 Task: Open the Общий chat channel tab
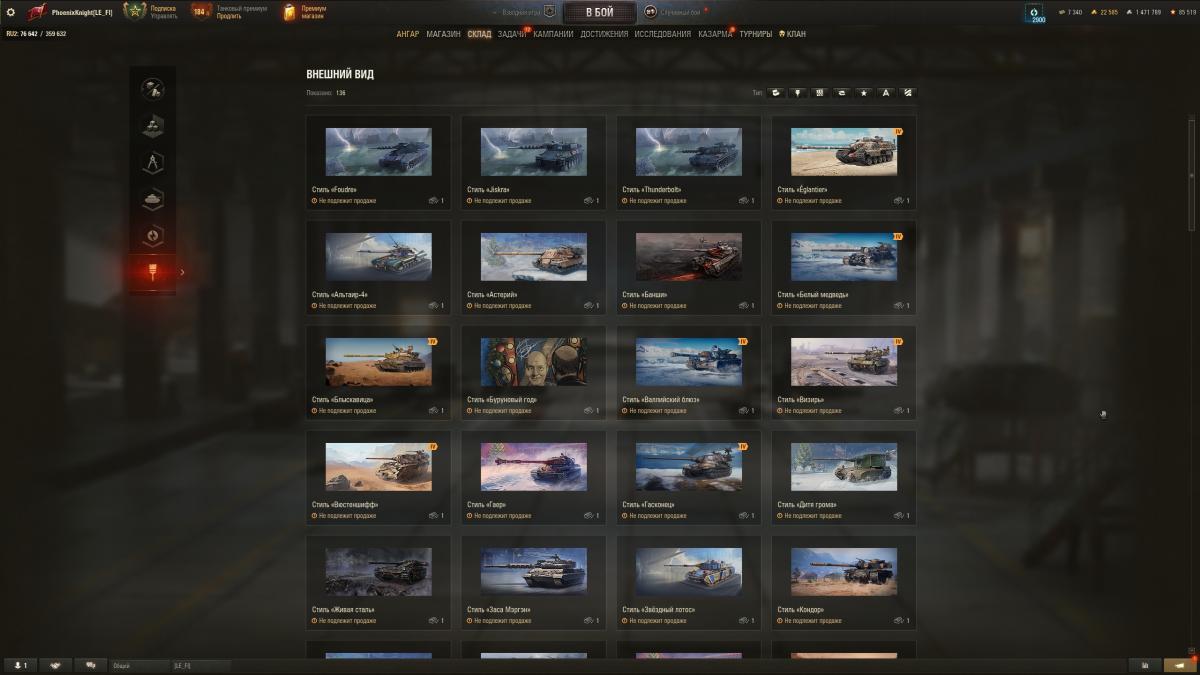pos(140,665)
